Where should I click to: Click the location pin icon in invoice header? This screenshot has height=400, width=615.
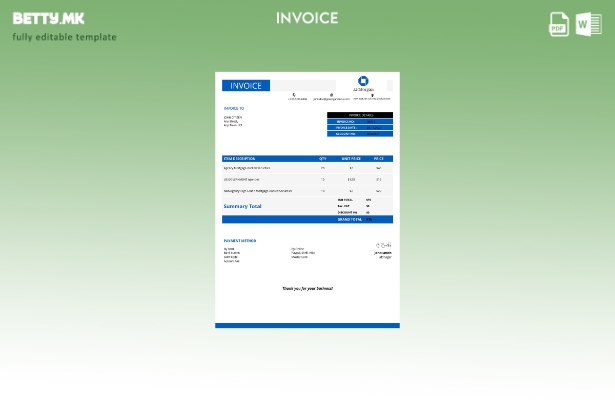pos(371,95)
